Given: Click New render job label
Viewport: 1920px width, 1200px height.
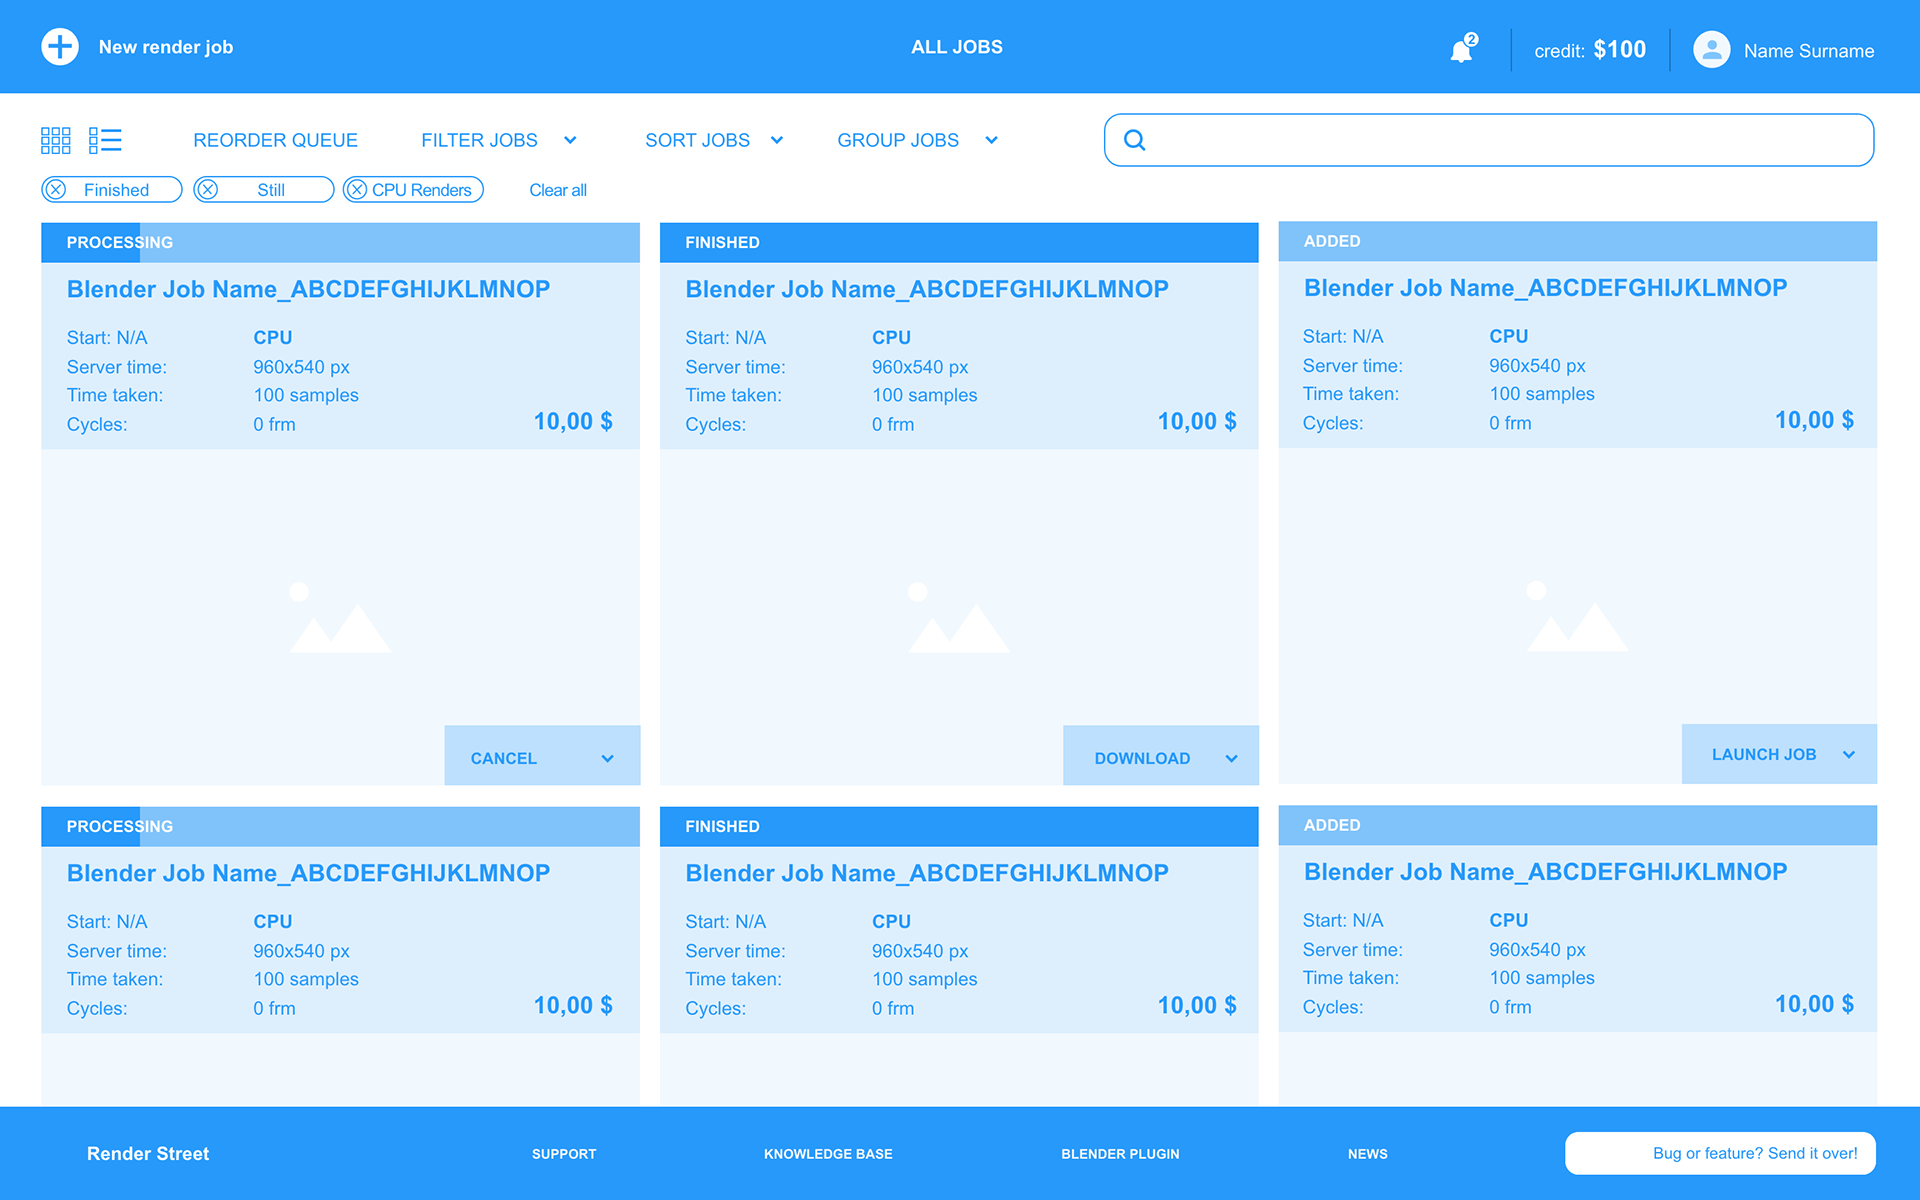Looking at the screenshot, I should pos(166,47).
